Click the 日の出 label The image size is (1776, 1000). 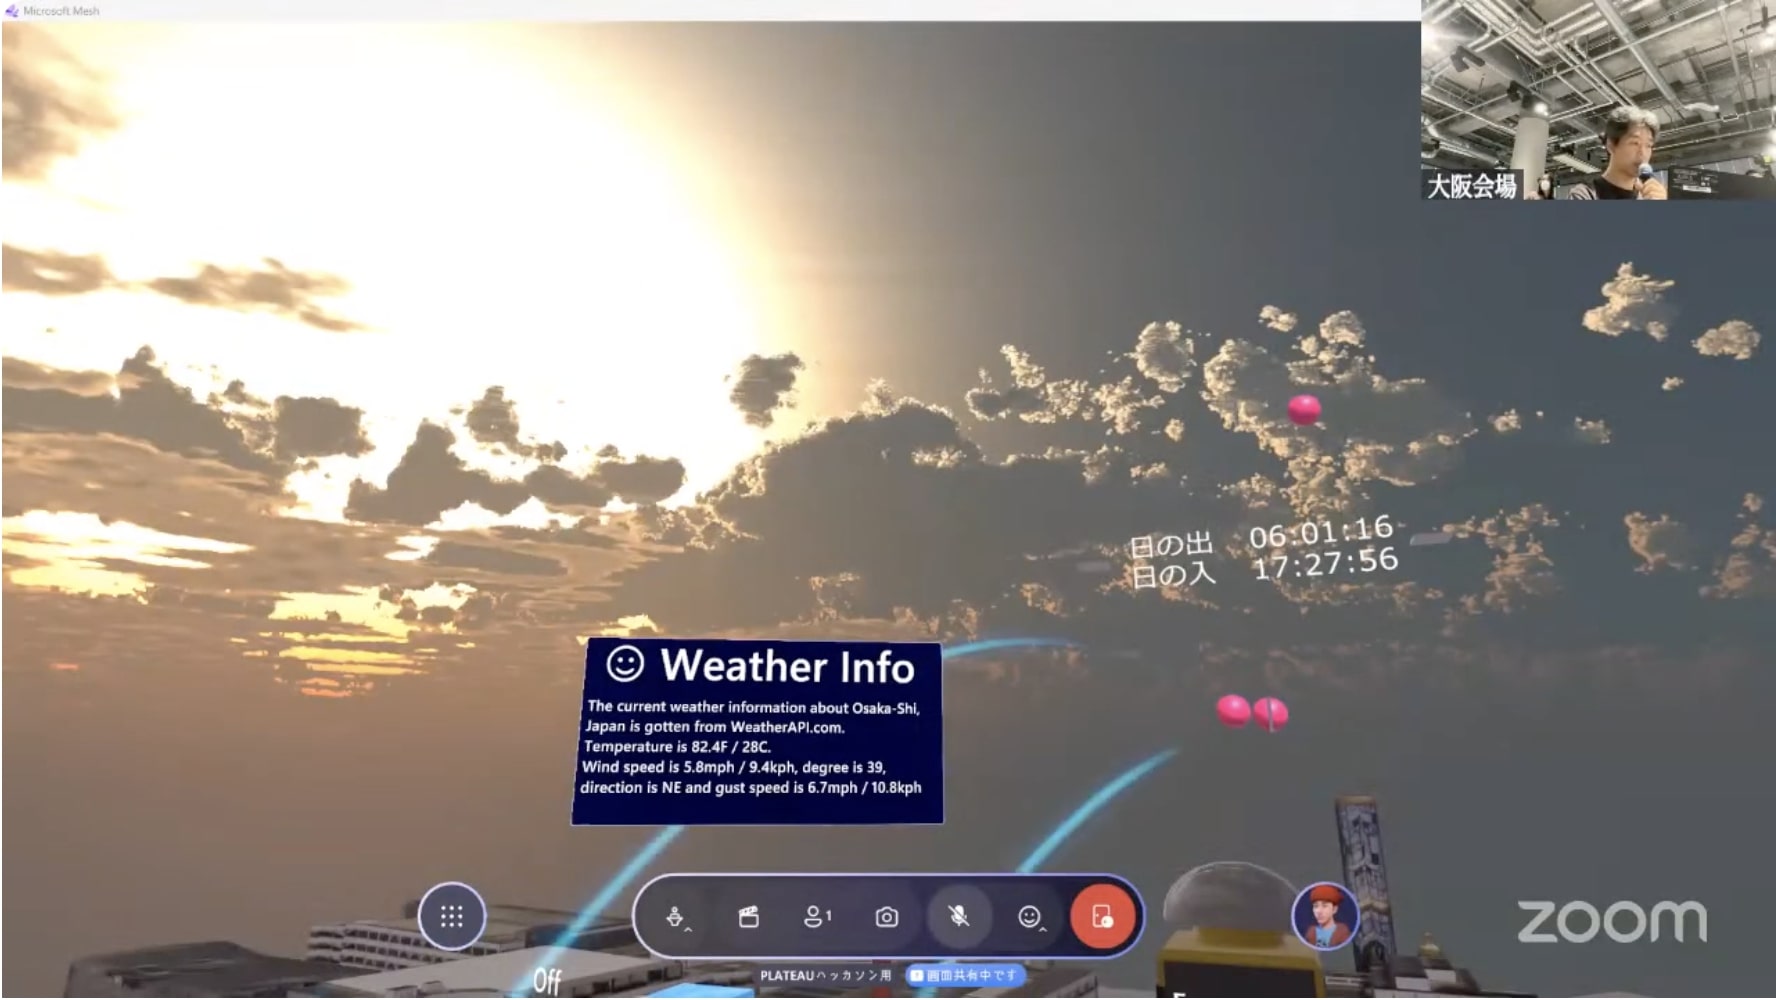pos(1170,546)
